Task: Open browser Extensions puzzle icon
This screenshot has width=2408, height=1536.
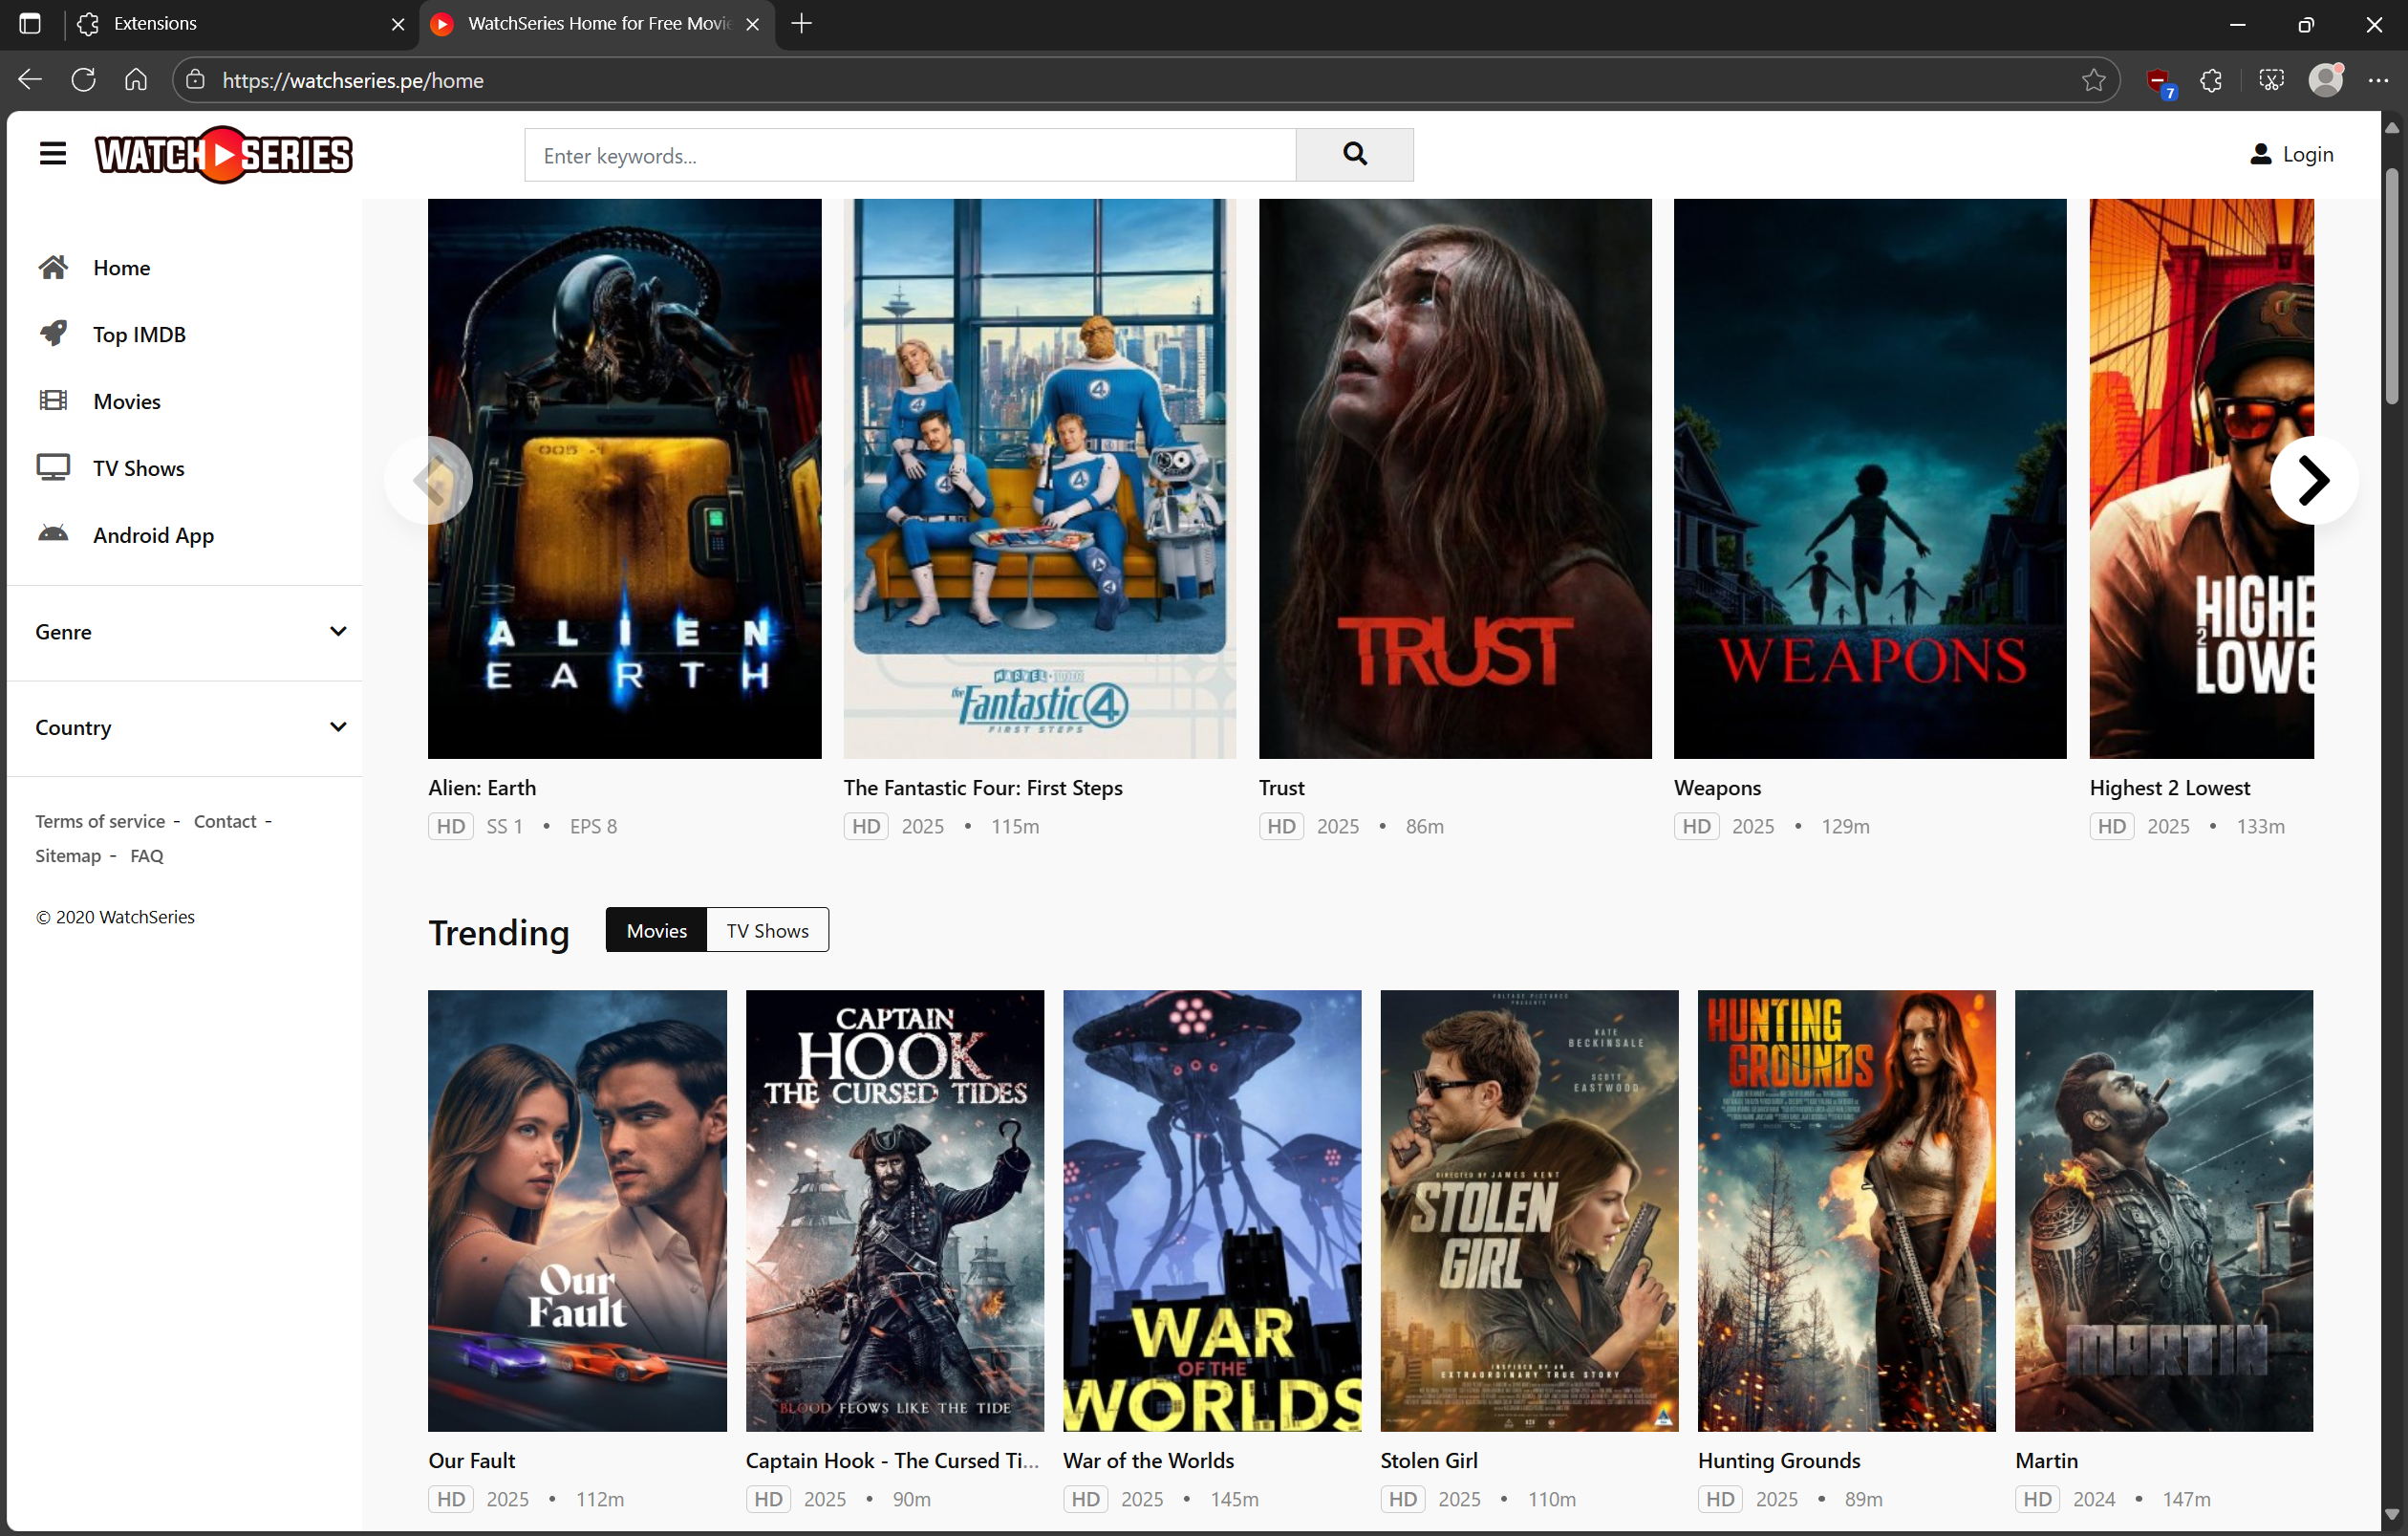Action: 2211,80
